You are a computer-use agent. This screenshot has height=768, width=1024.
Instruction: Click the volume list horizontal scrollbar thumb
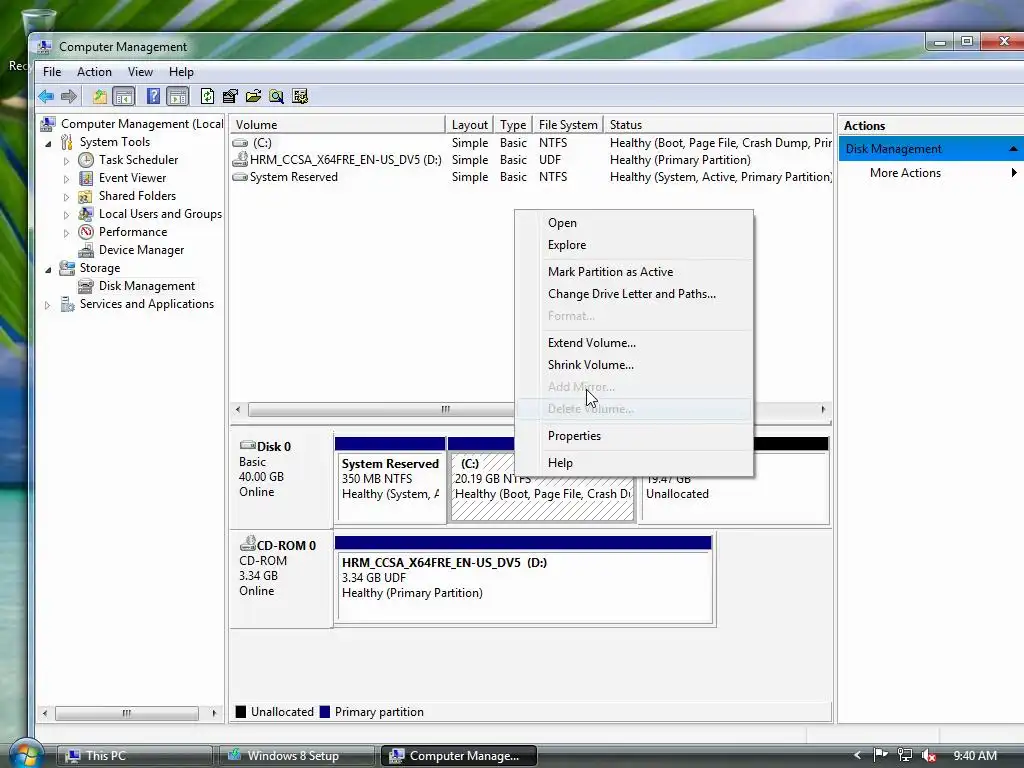point(381,409)
